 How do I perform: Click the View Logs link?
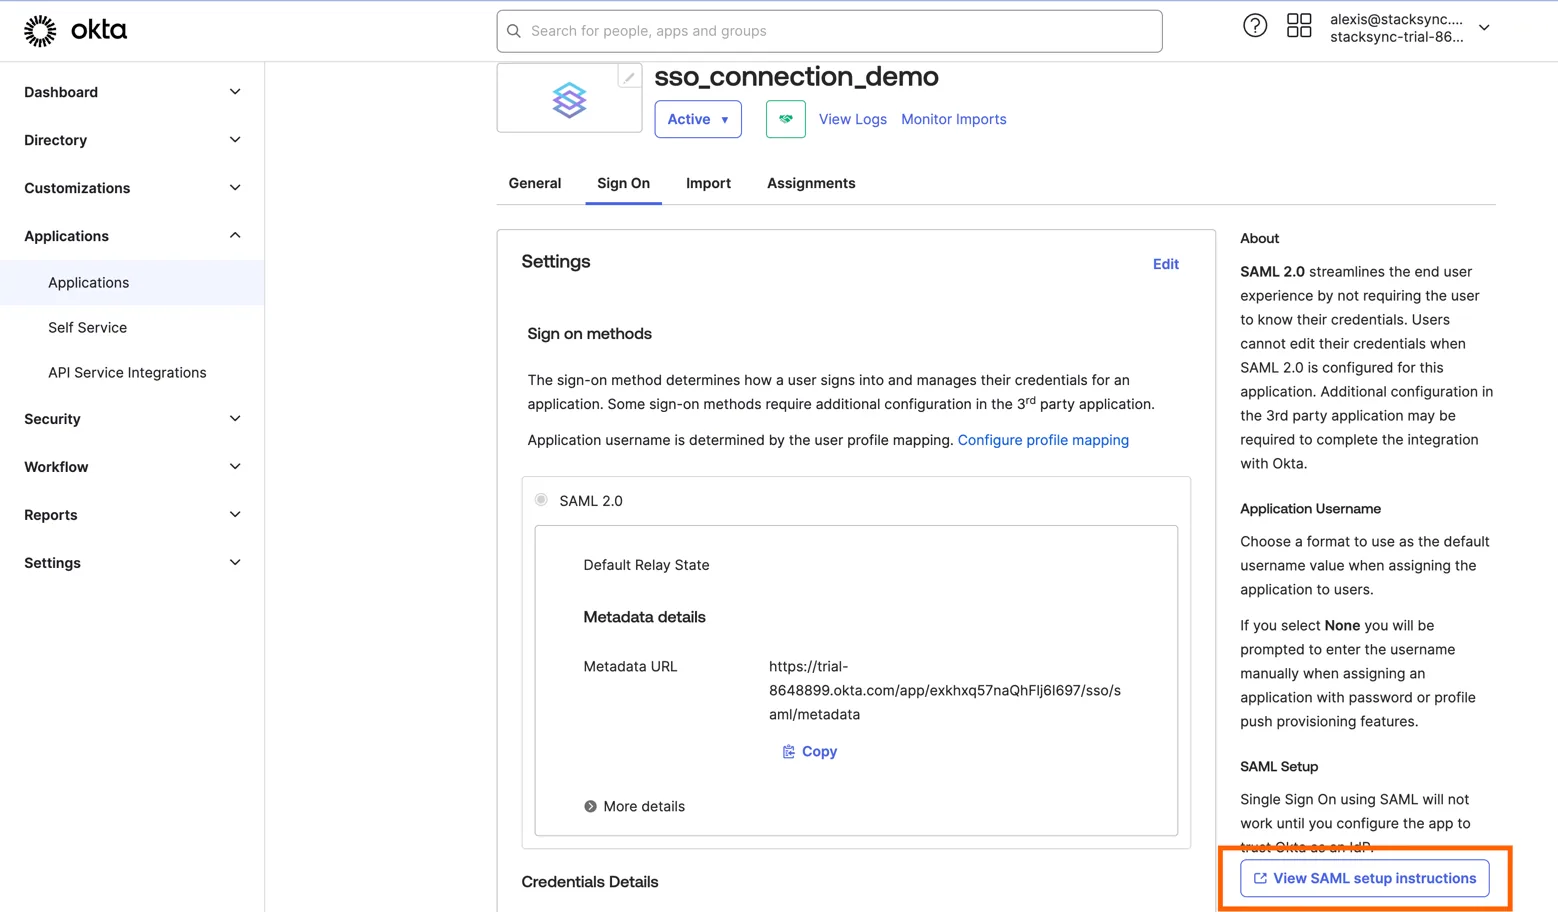pos(853,119)
